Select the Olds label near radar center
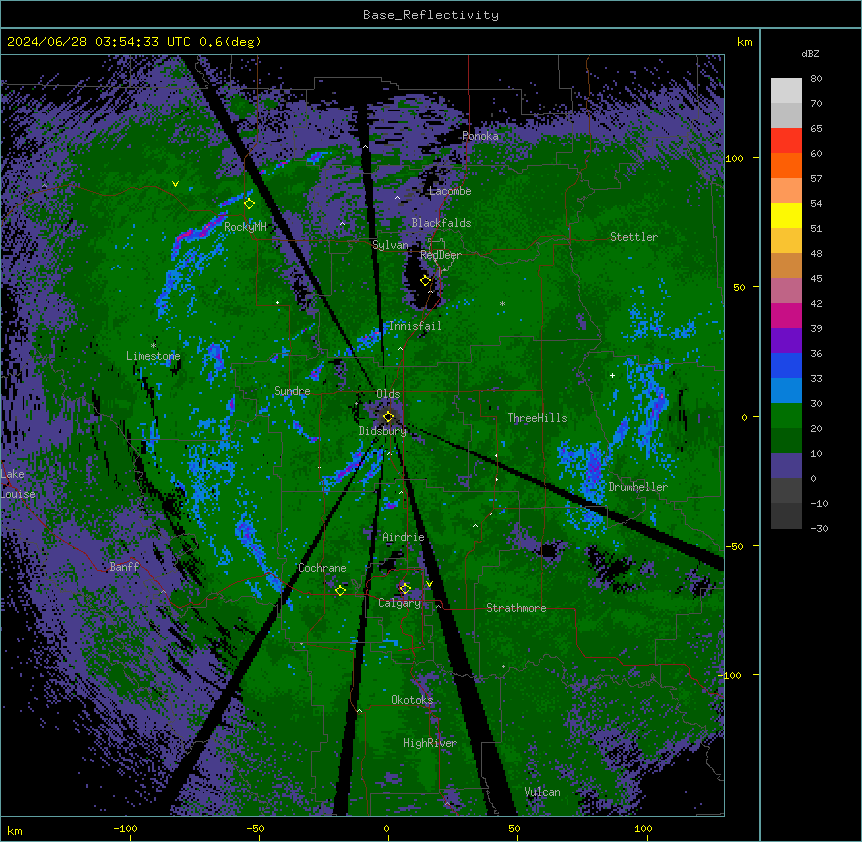 pyautogui.click(x=388, y=394)
